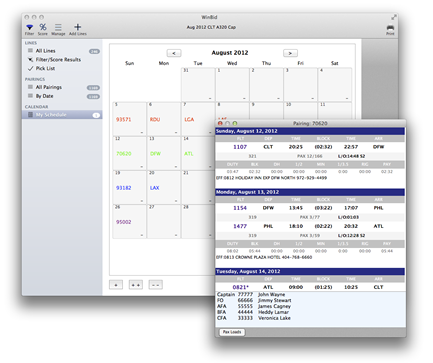433x363 pixels.
Task: Select AFA James Cagney crew row
Action: coord(254,306)
